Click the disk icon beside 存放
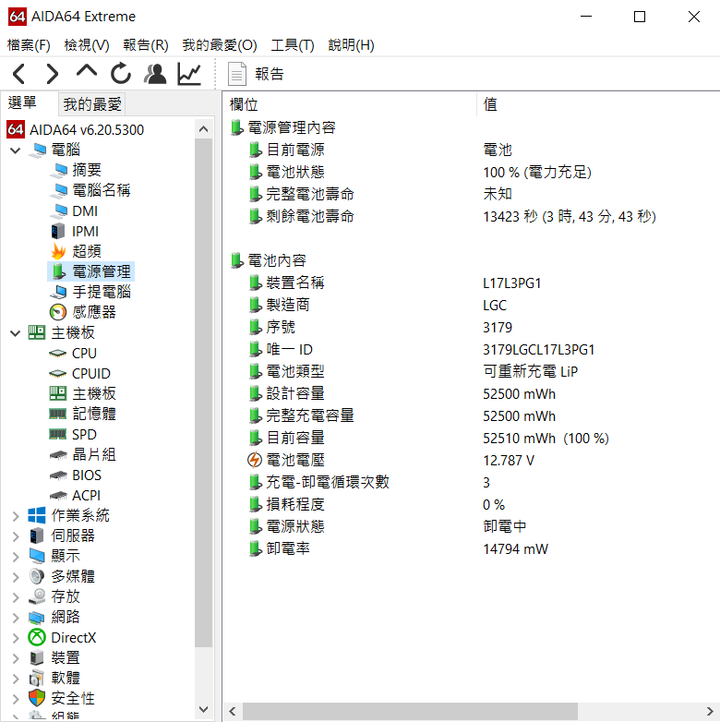The height and width of the screenshot is (722, 720). (37, 596)
